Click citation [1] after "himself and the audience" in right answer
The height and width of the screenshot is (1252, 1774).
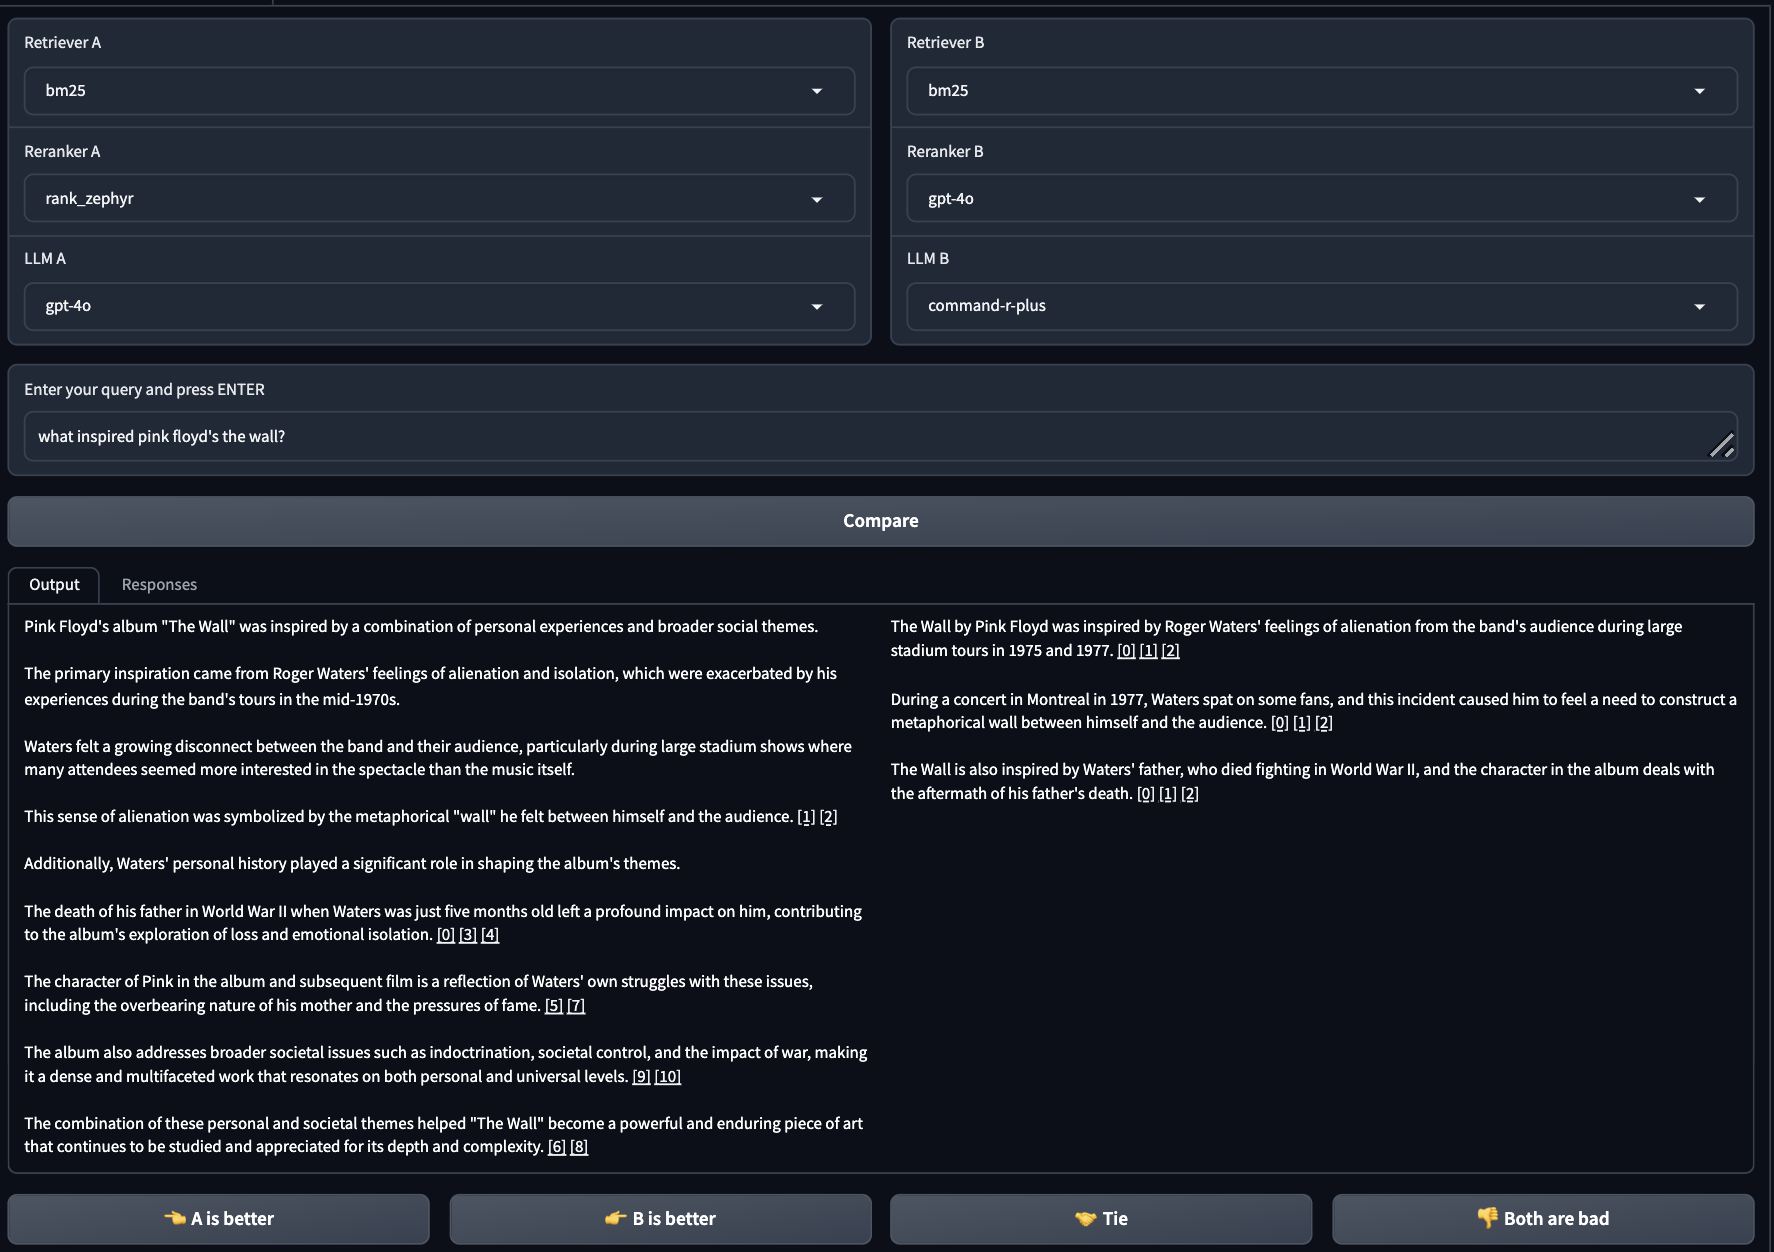click(x=1302, y=723)
